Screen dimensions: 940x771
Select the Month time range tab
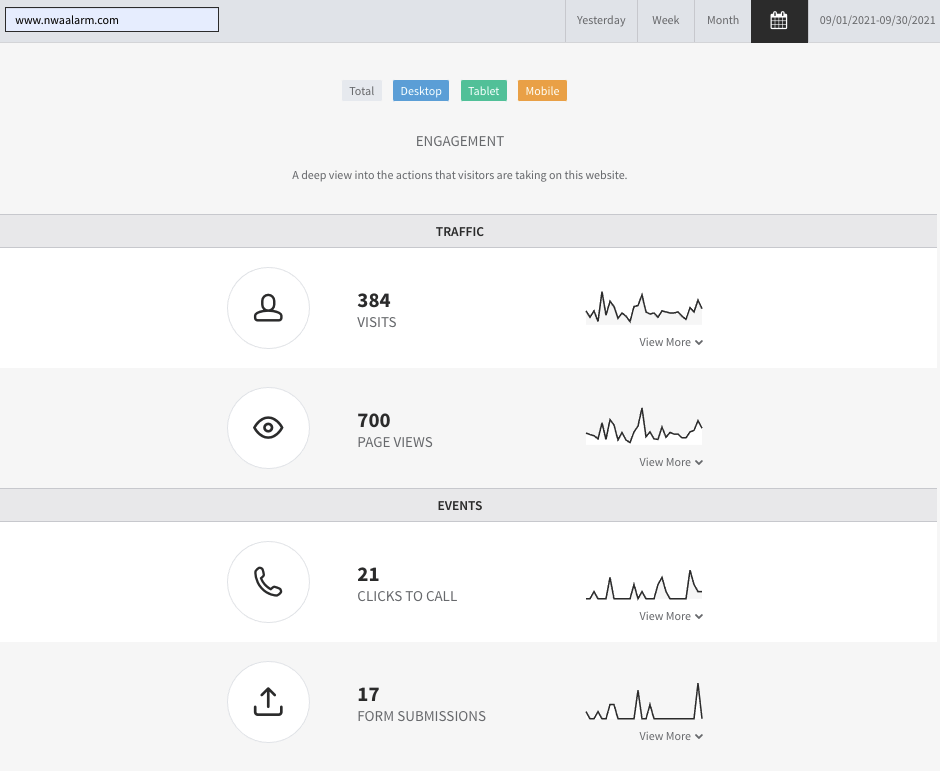click(x=723, y=21)
